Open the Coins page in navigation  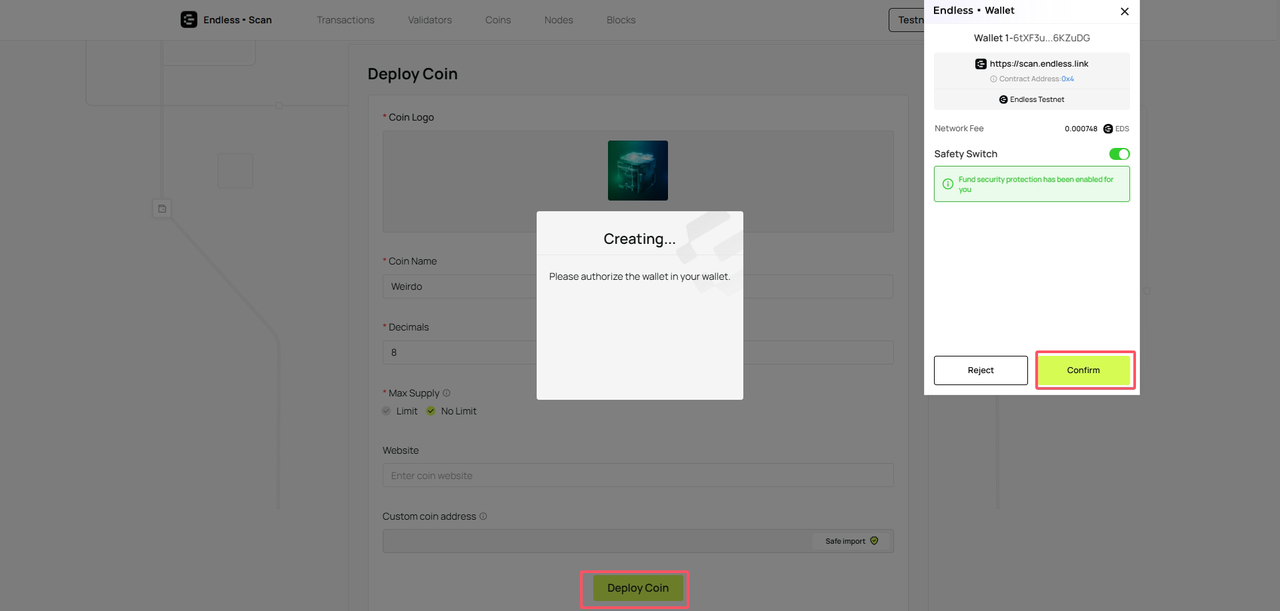(497, 20)
